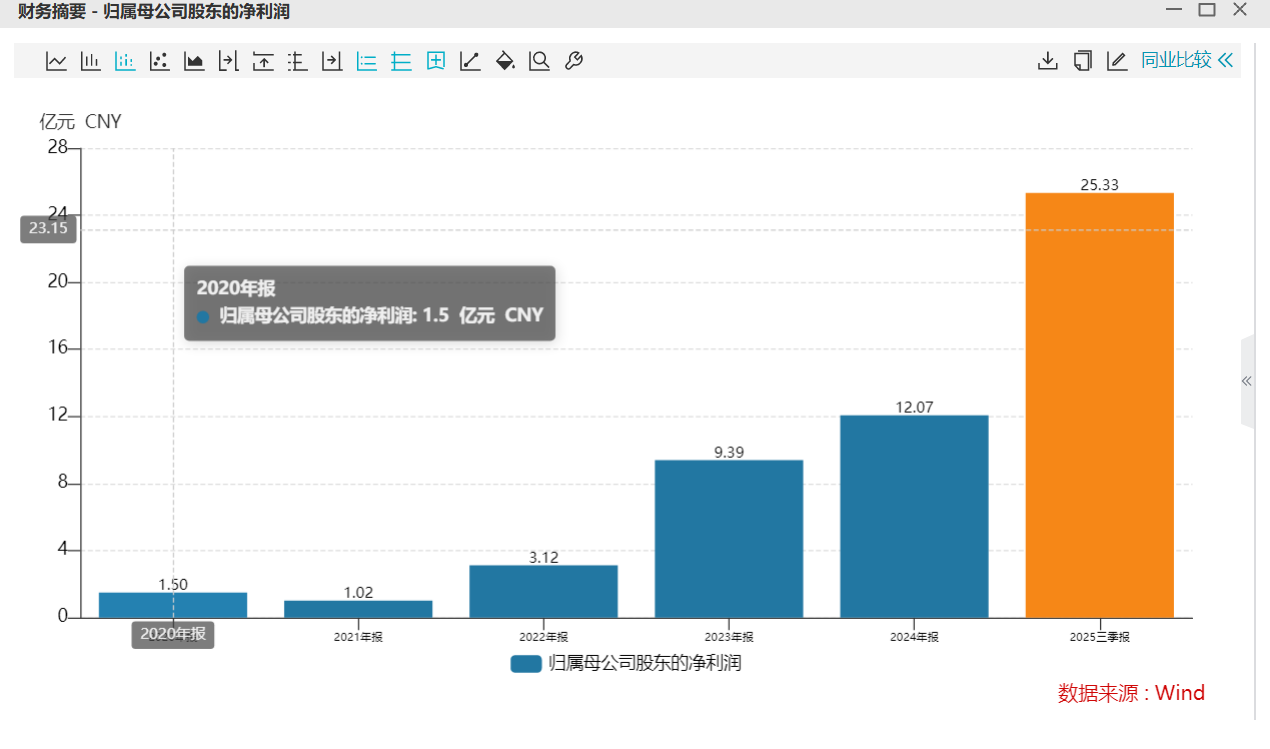The height and width of the screenshot is (749, 1270).
Task: Click the 2023年报 bar valued 9.39
Action: (x=729, y=539)
